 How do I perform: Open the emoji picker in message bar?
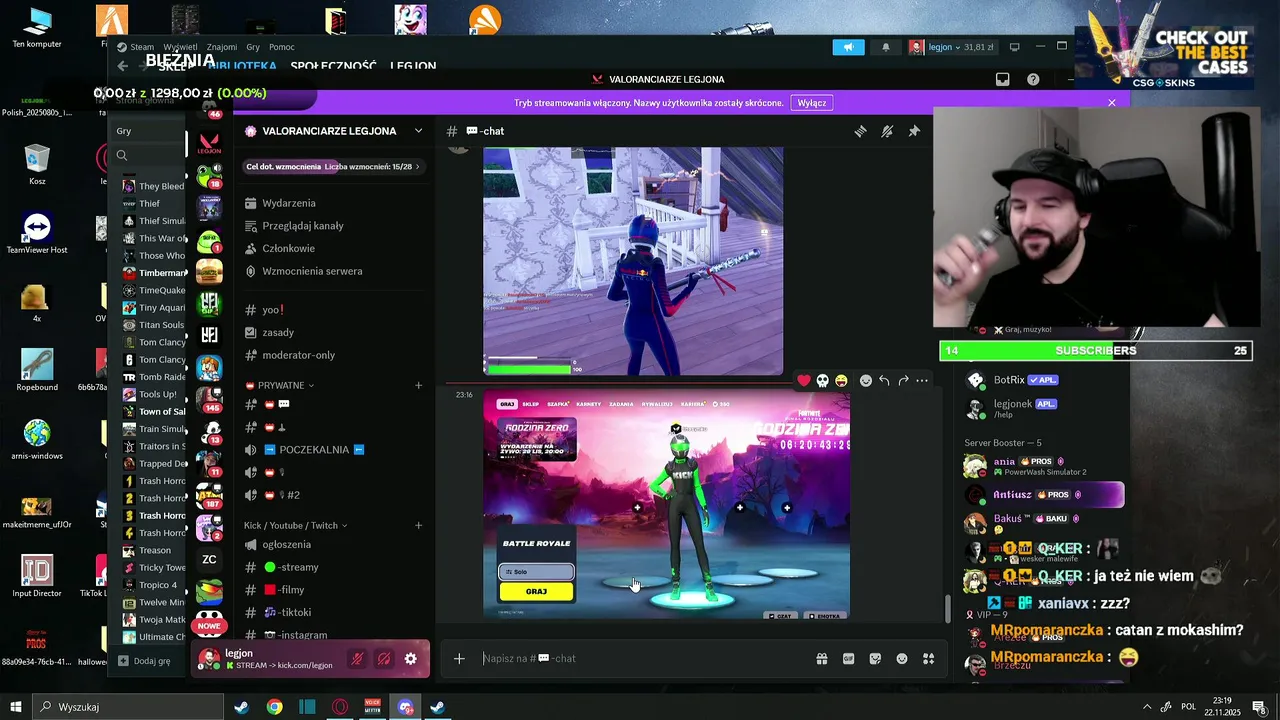(x=902, y=658)
